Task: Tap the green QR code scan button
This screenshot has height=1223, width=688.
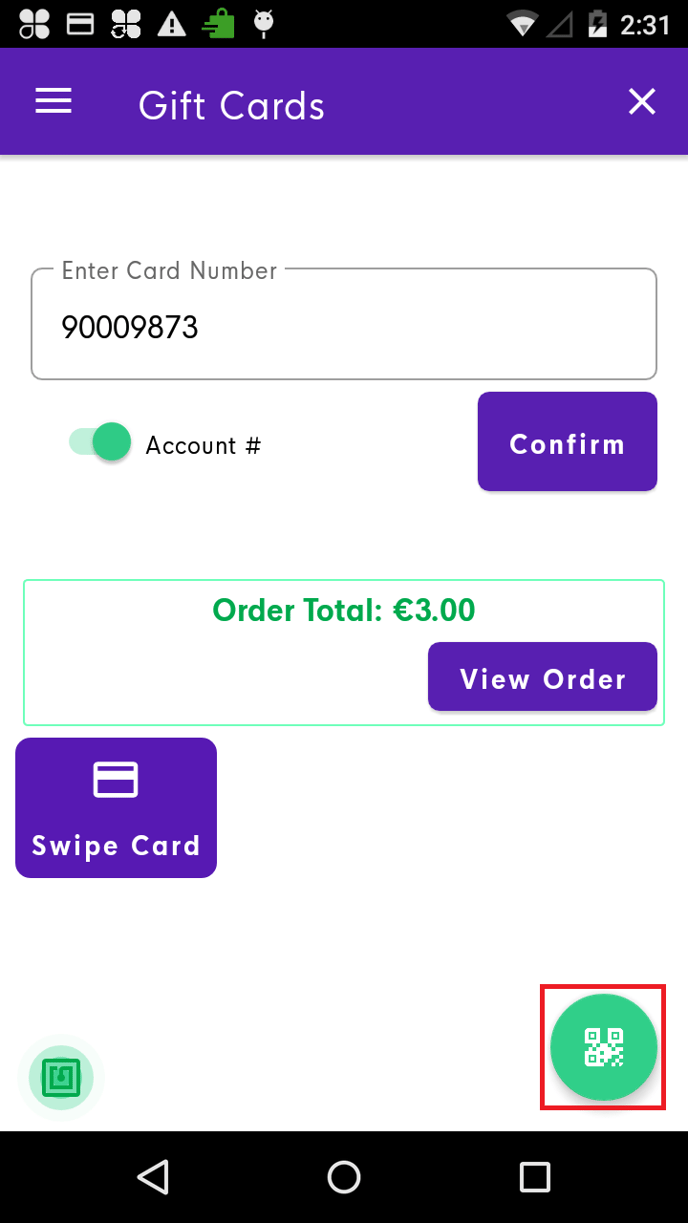Action: tap(602, 1047)
